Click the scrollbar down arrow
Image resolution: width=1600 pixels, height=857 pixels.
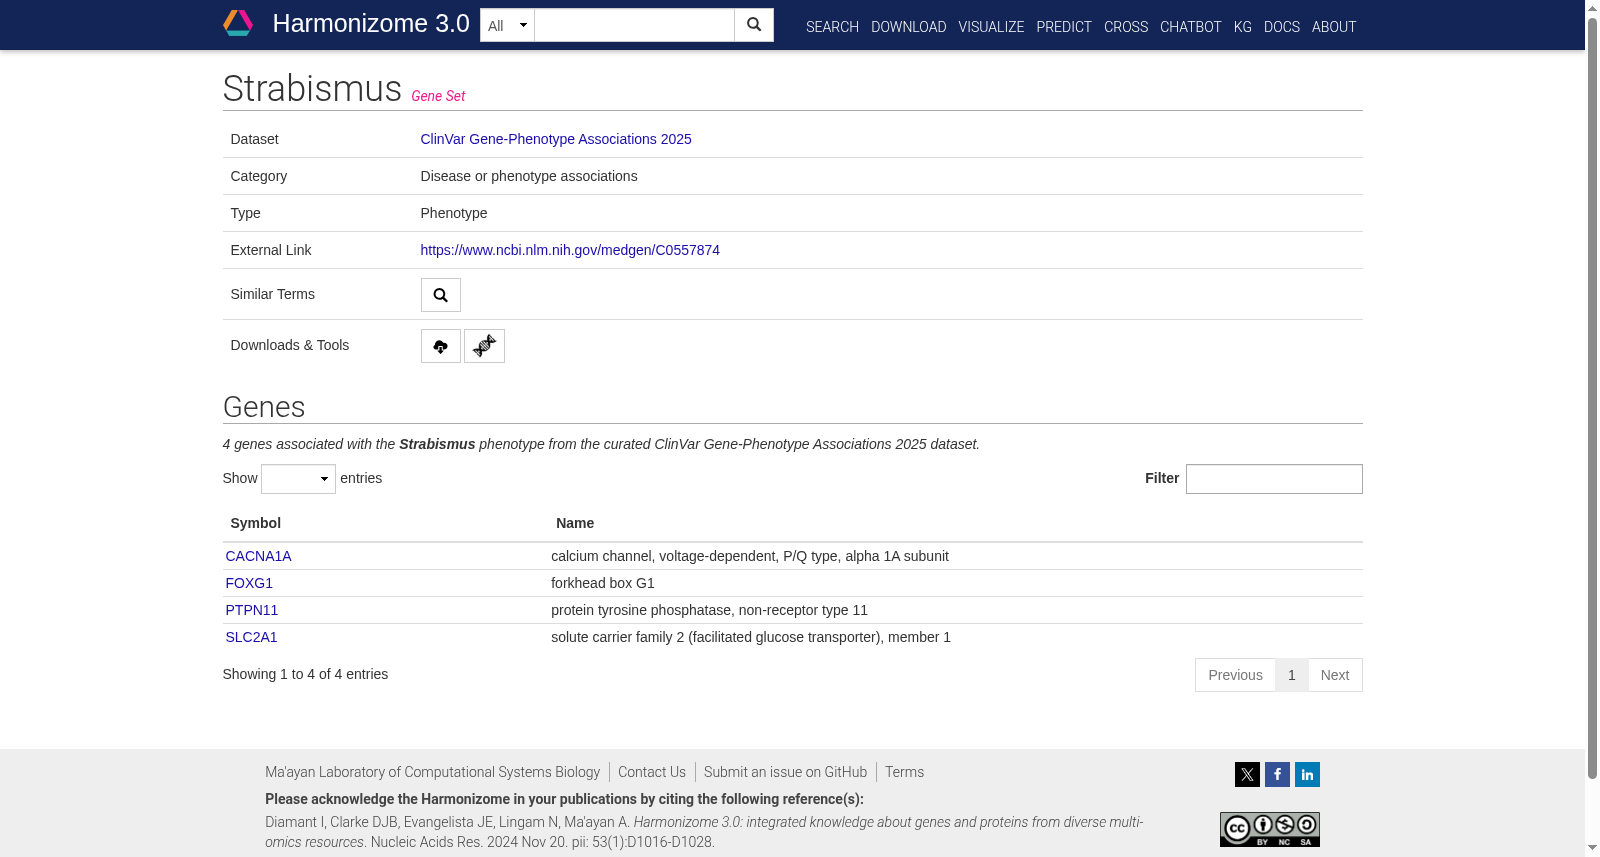click(1592, 848)
